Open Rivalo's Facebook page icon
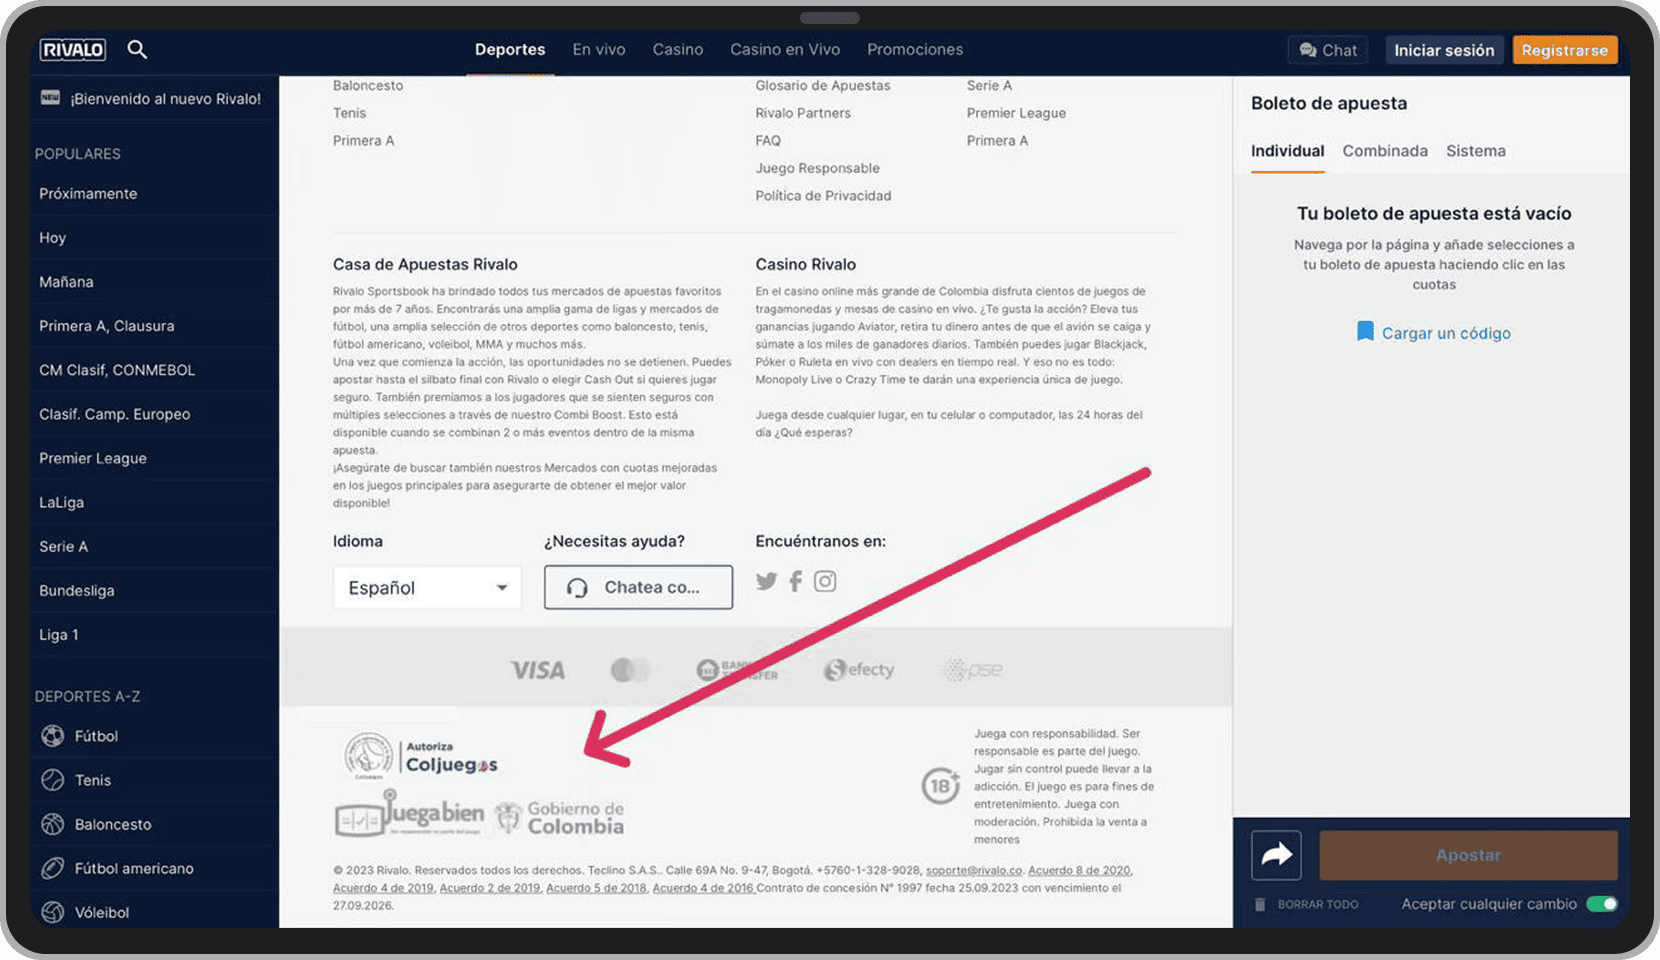The height and width of the screenshot is (960, 1660). pos(795,581)
